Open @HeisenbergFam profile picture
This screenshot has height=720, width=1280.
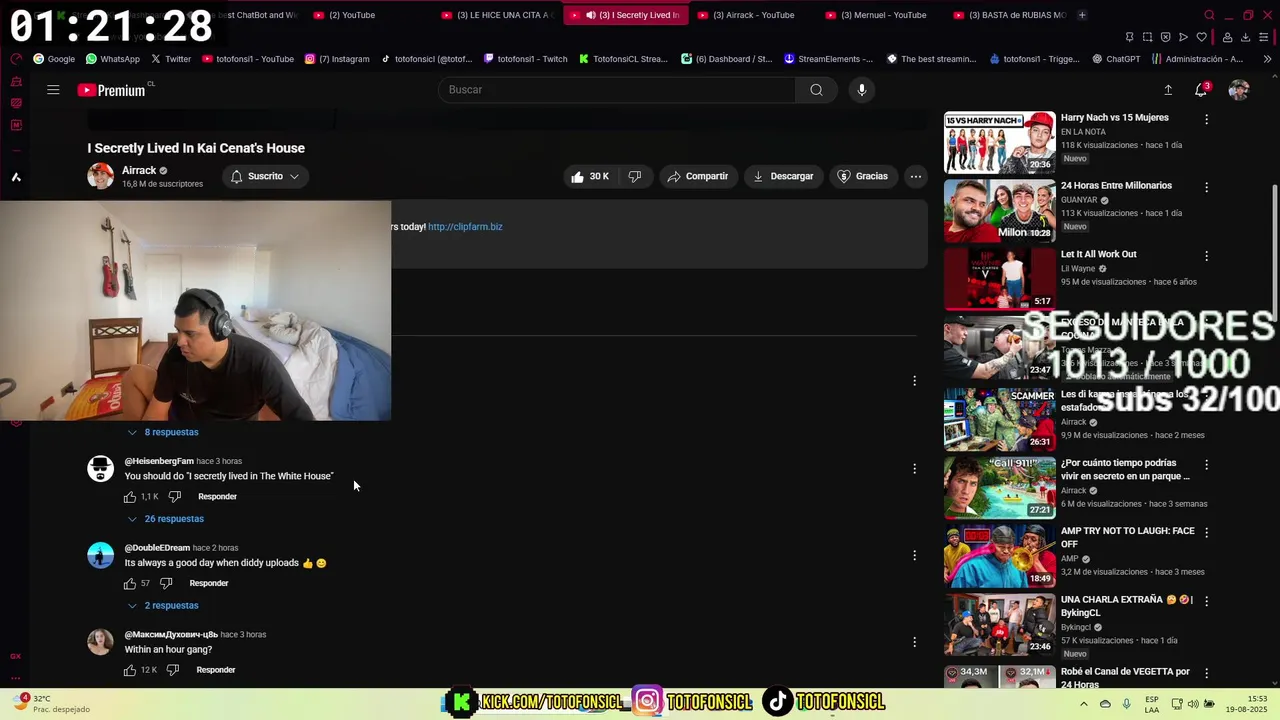click(x=100, y=468)
